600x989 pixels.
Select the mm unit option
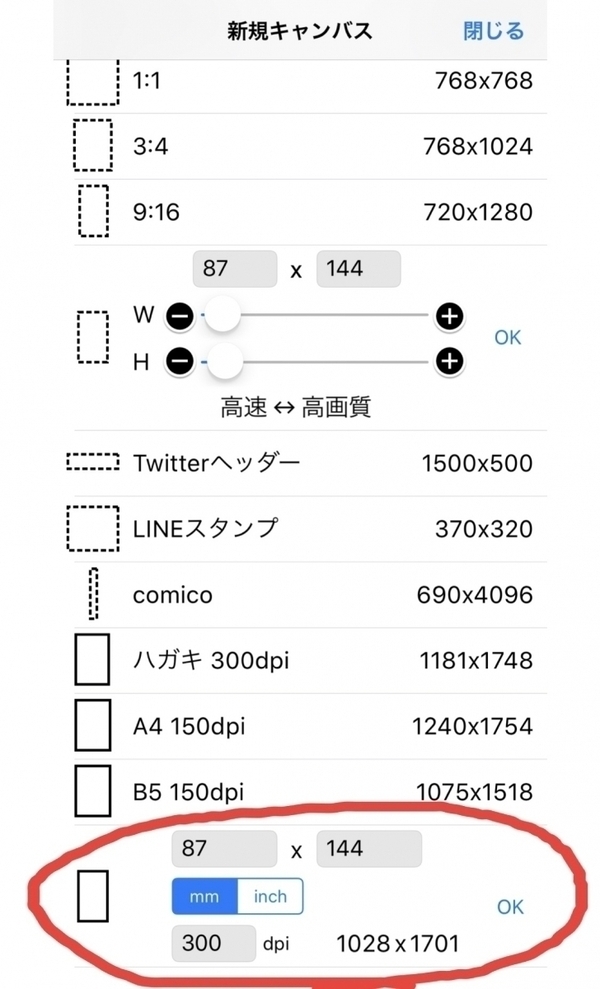(205, 897)
